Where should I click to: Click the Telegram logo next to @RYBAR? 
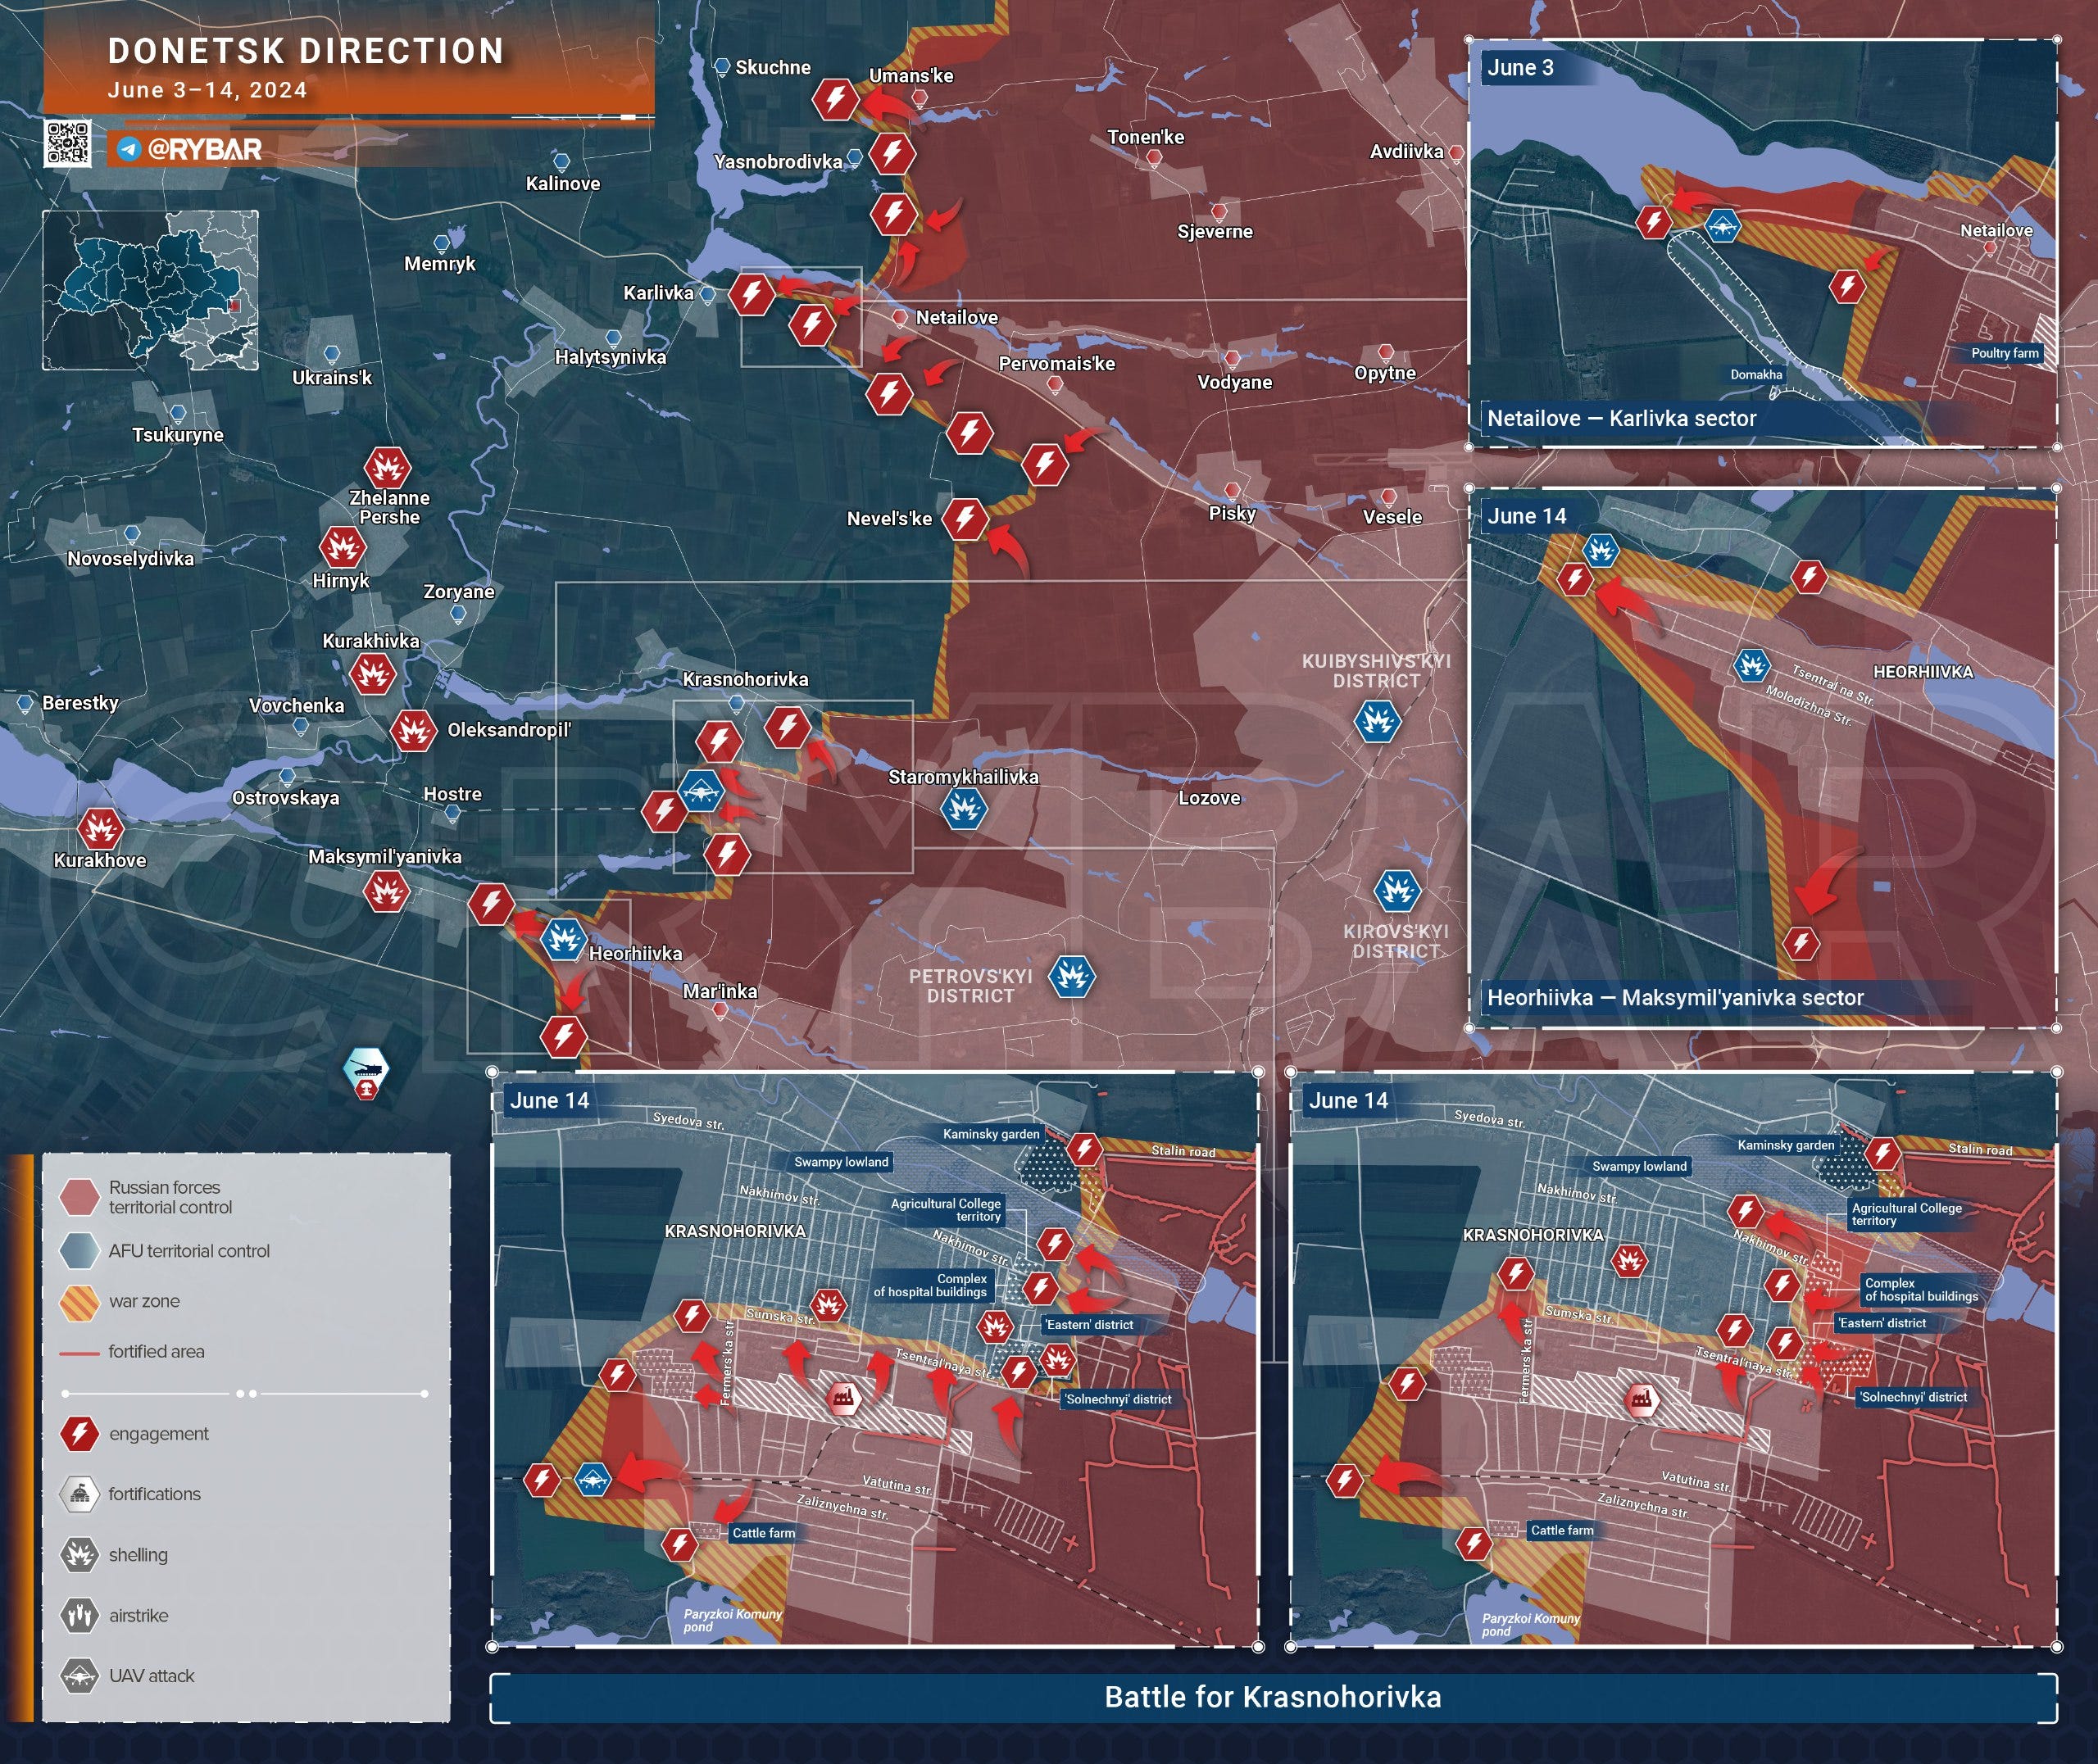(128, 150)
